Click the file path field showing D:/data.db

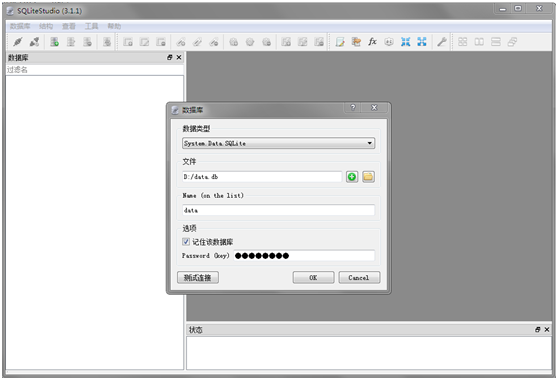tap(262, 177)
